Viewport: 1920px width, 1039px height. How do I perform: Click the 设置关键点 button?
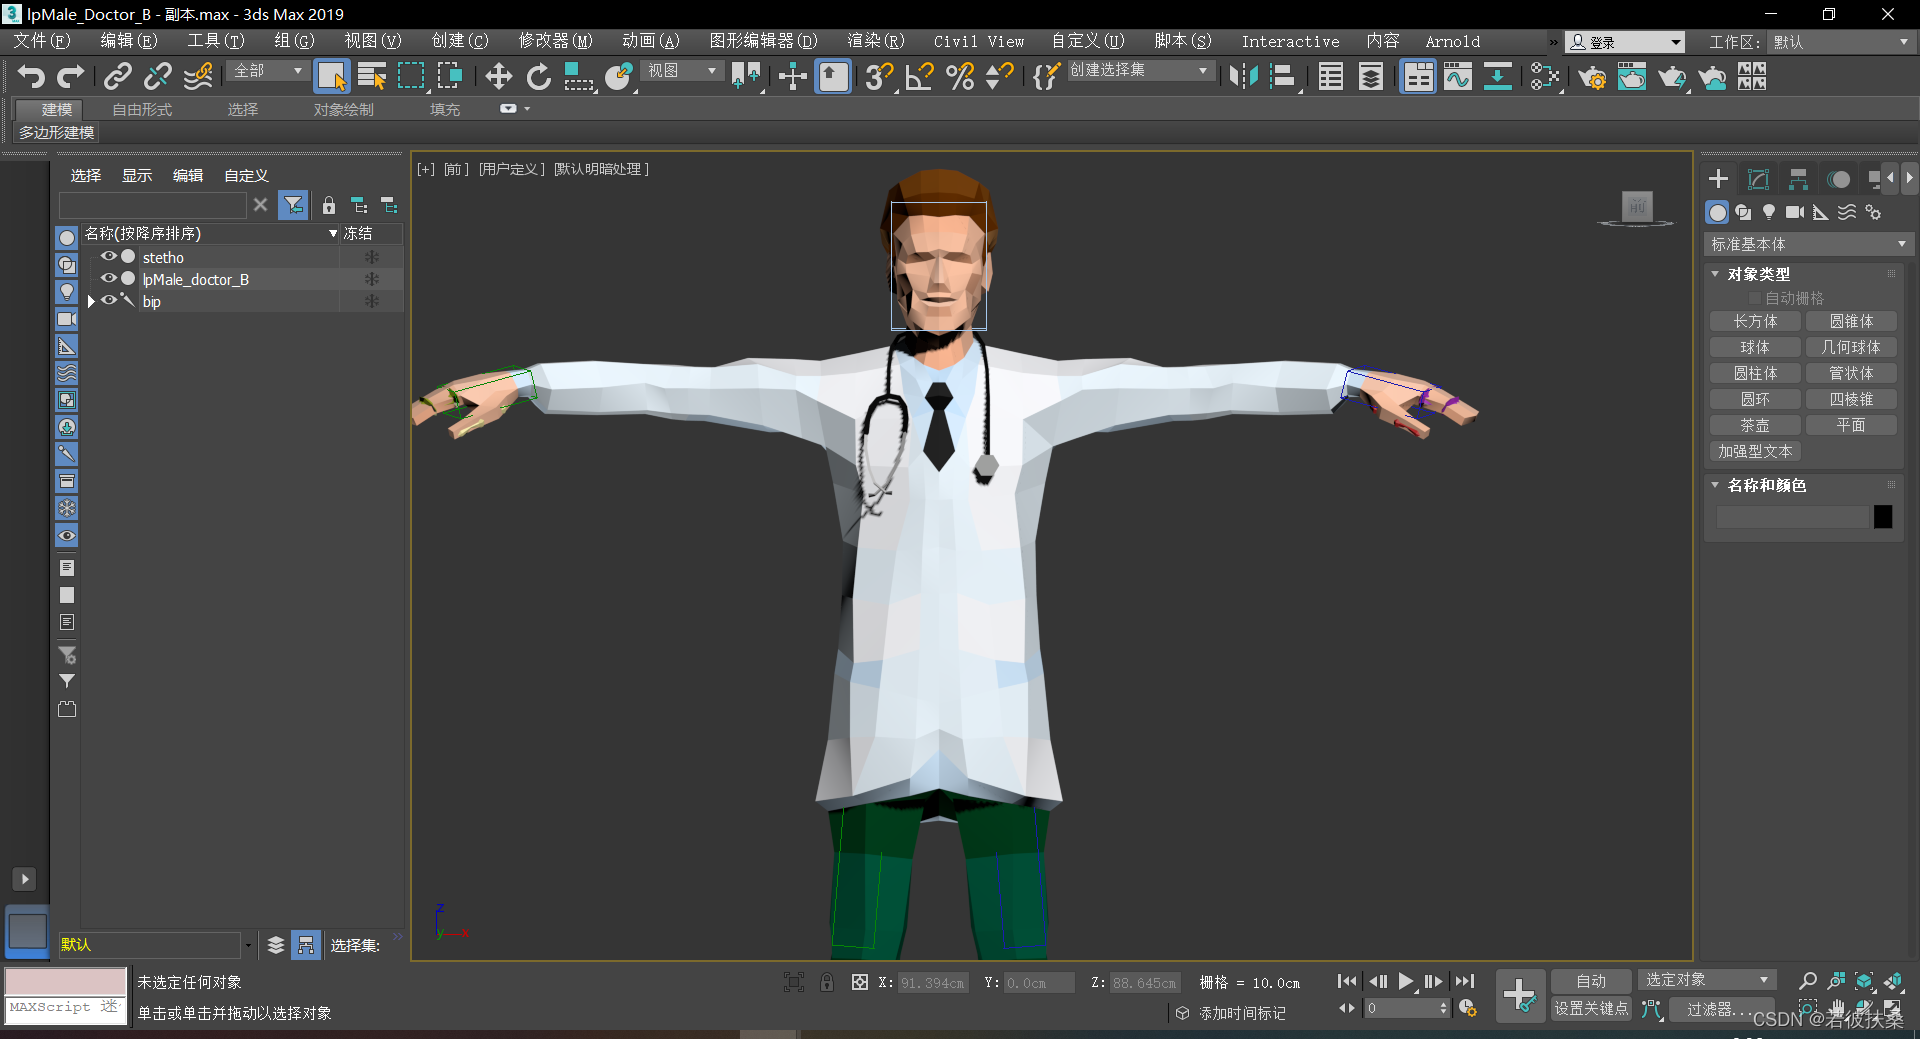coord(1591,1009)
